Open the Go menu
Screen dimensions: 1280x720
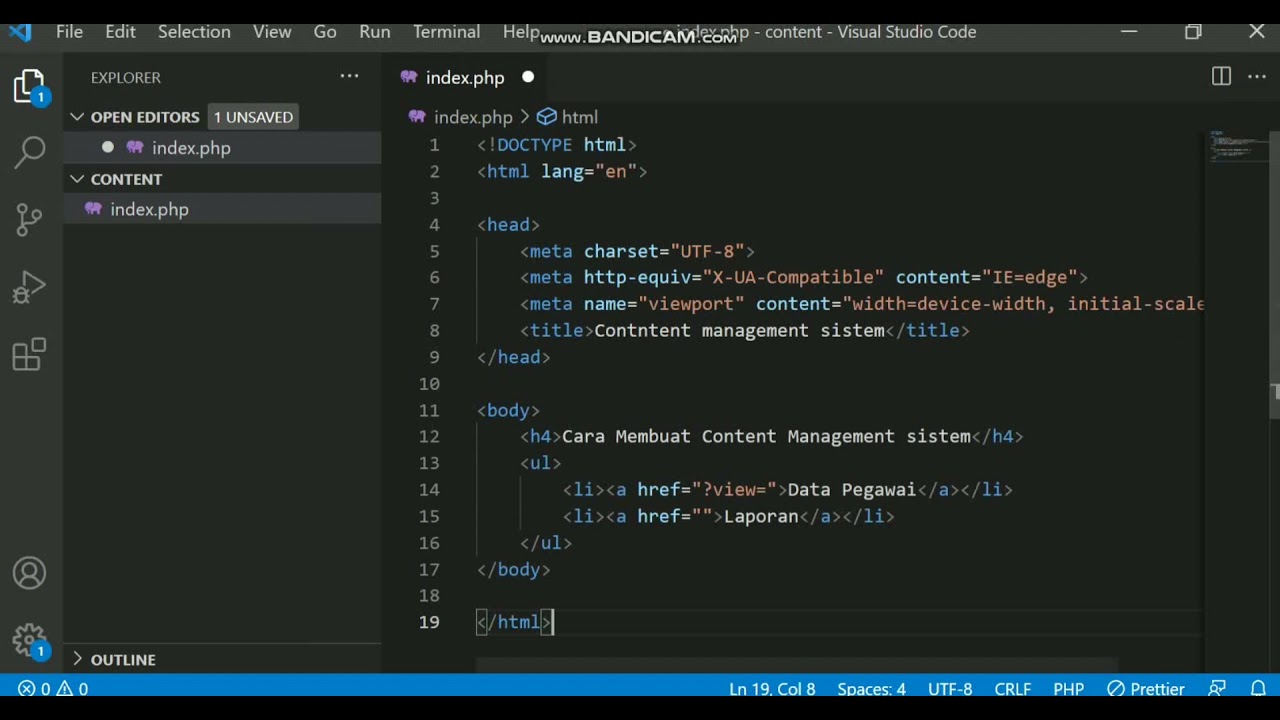[x=325, y=32]
